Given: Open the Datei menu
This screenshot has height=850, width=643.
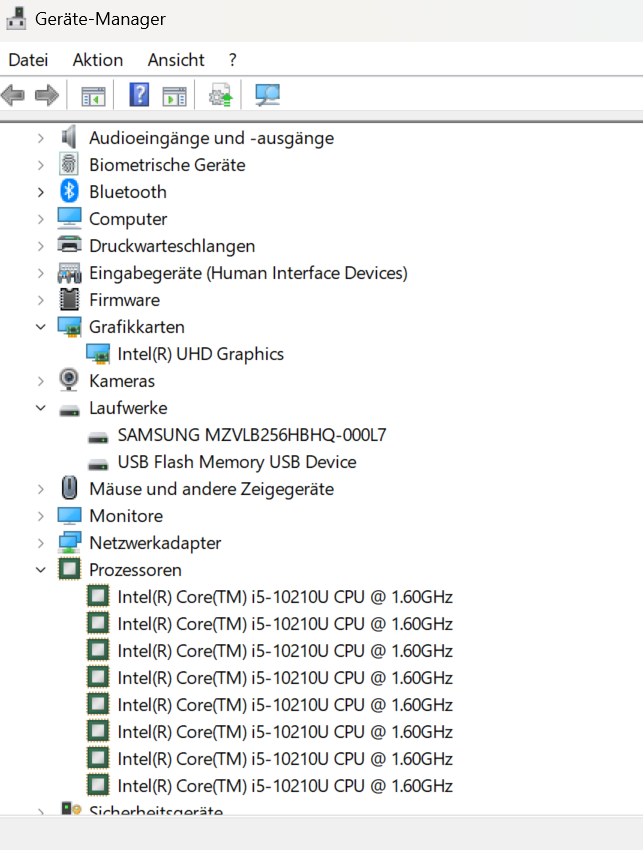Looking at the screenshot, I should (x=28, y=60).
